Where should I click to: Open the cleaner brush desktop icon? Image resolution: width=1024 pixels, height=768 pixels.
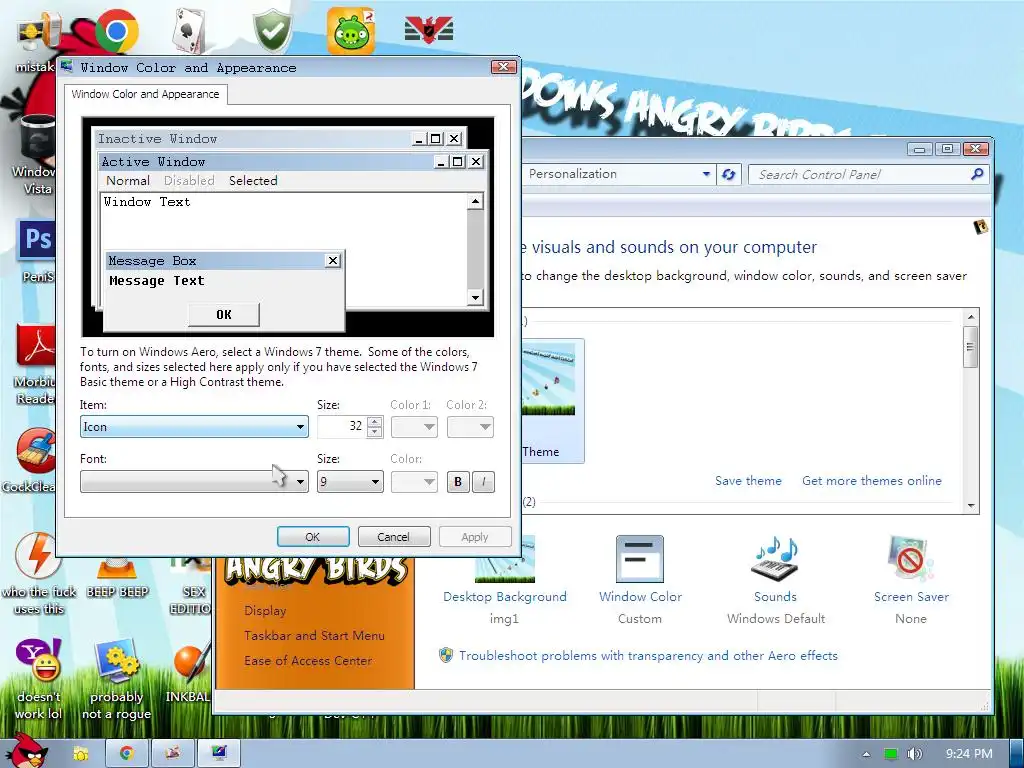click(x=36, y=451)
